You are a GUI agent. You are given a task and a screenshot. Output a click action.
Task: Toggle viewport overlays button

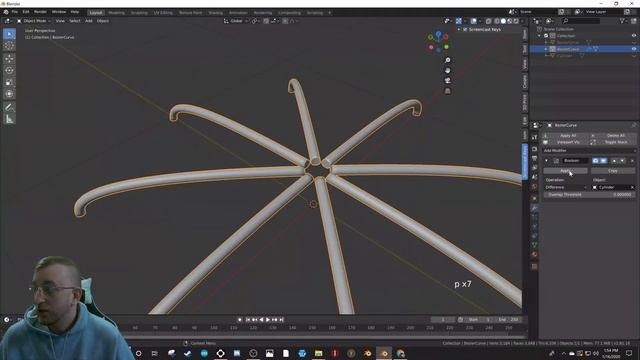click(473, 21)
